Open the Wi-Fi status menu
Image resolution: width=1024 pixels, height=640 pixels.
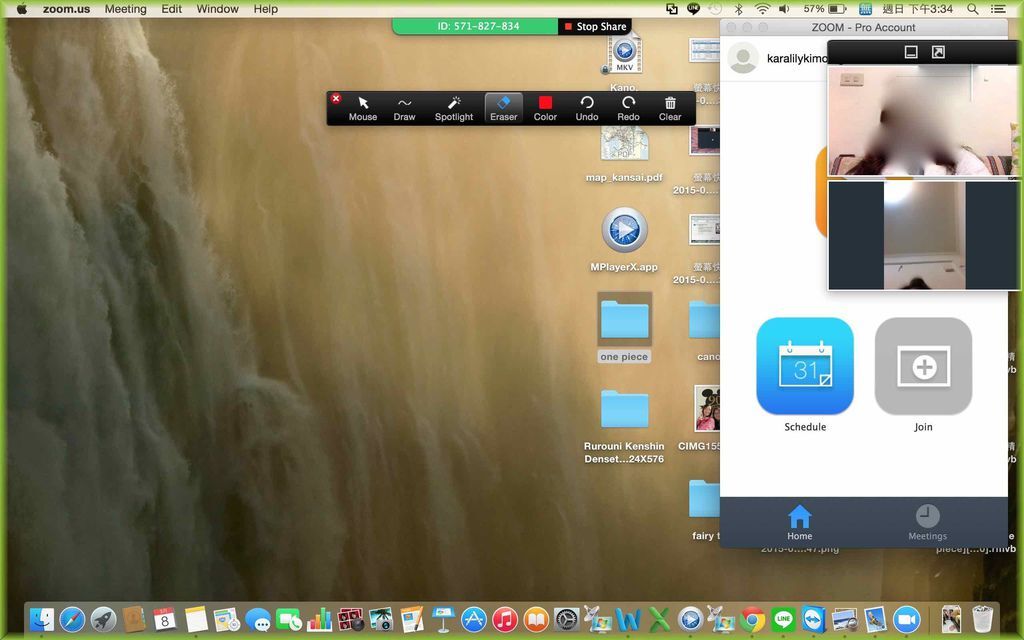tap(762, 9)
